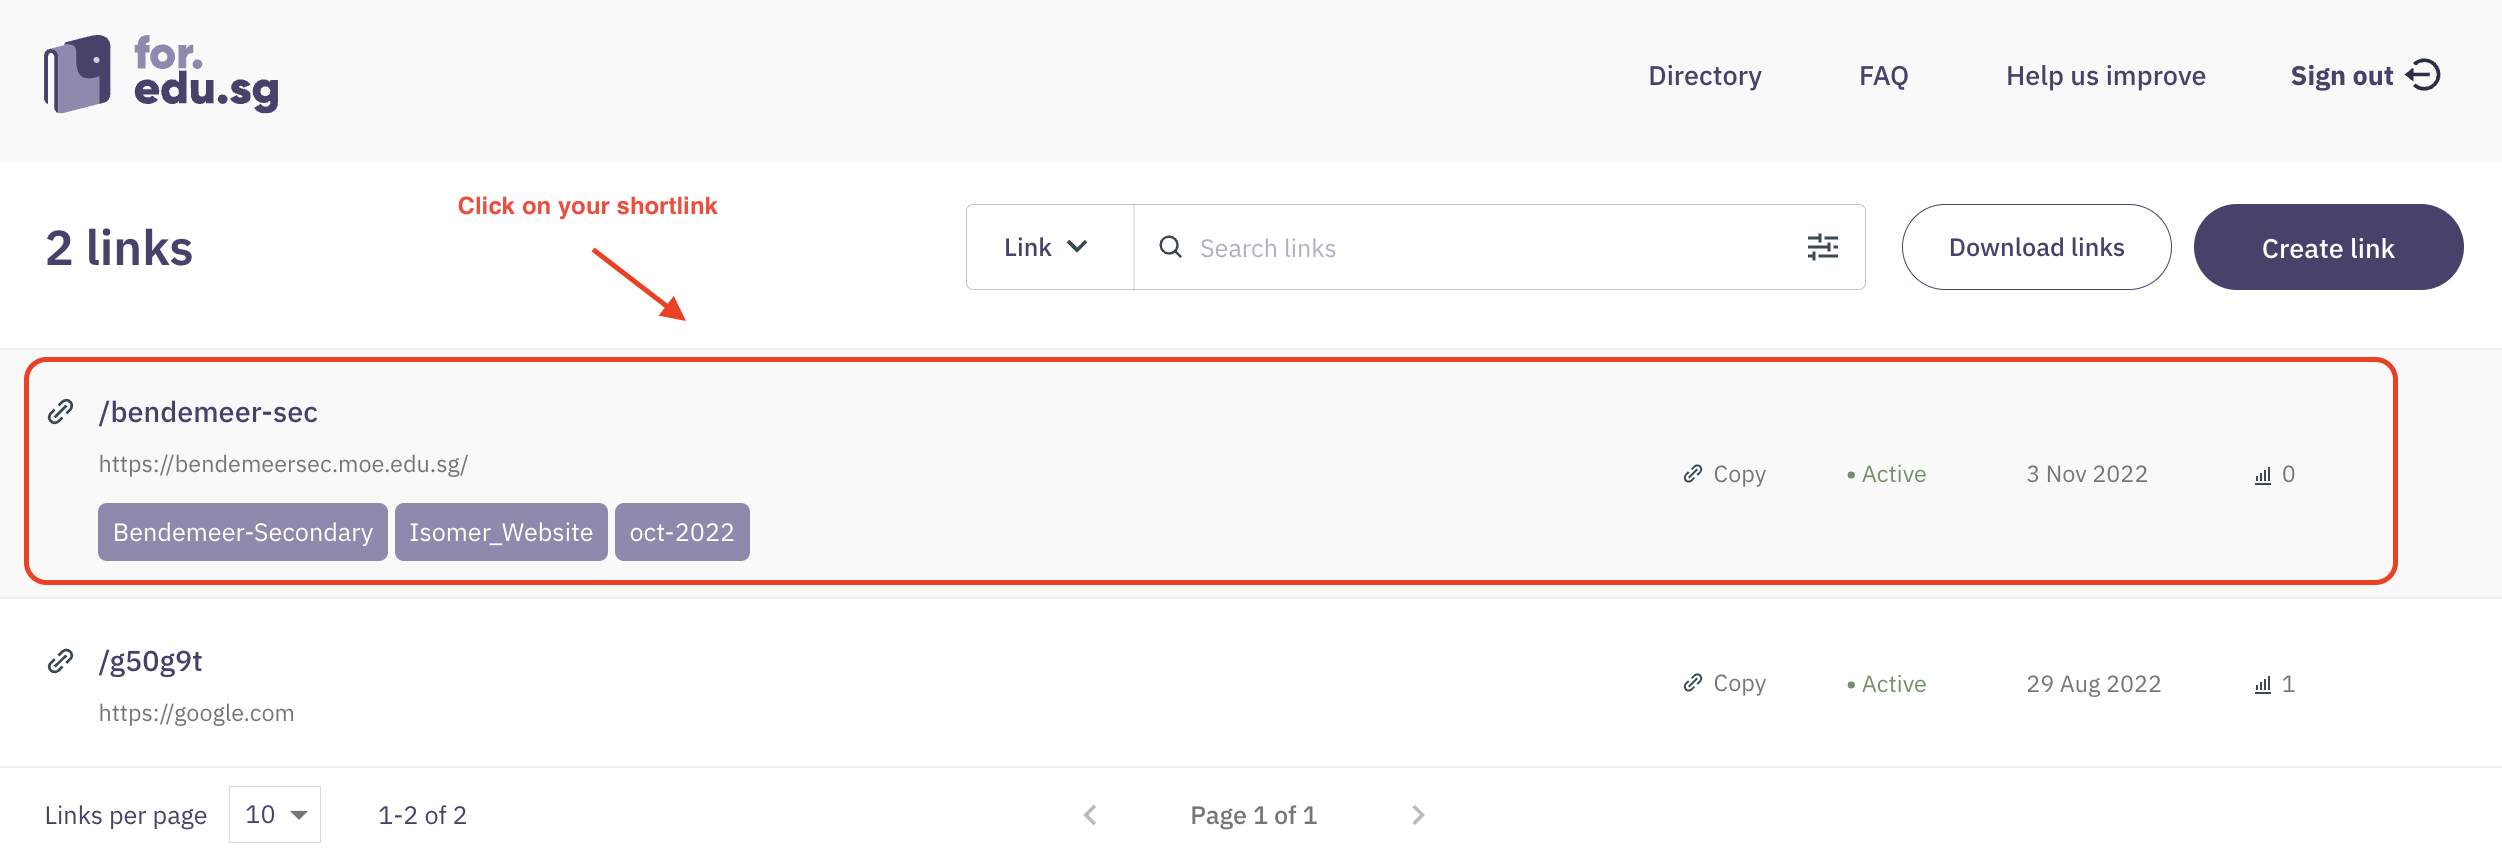
Task: Click Help us improve link
Action: click(2106, 76)
